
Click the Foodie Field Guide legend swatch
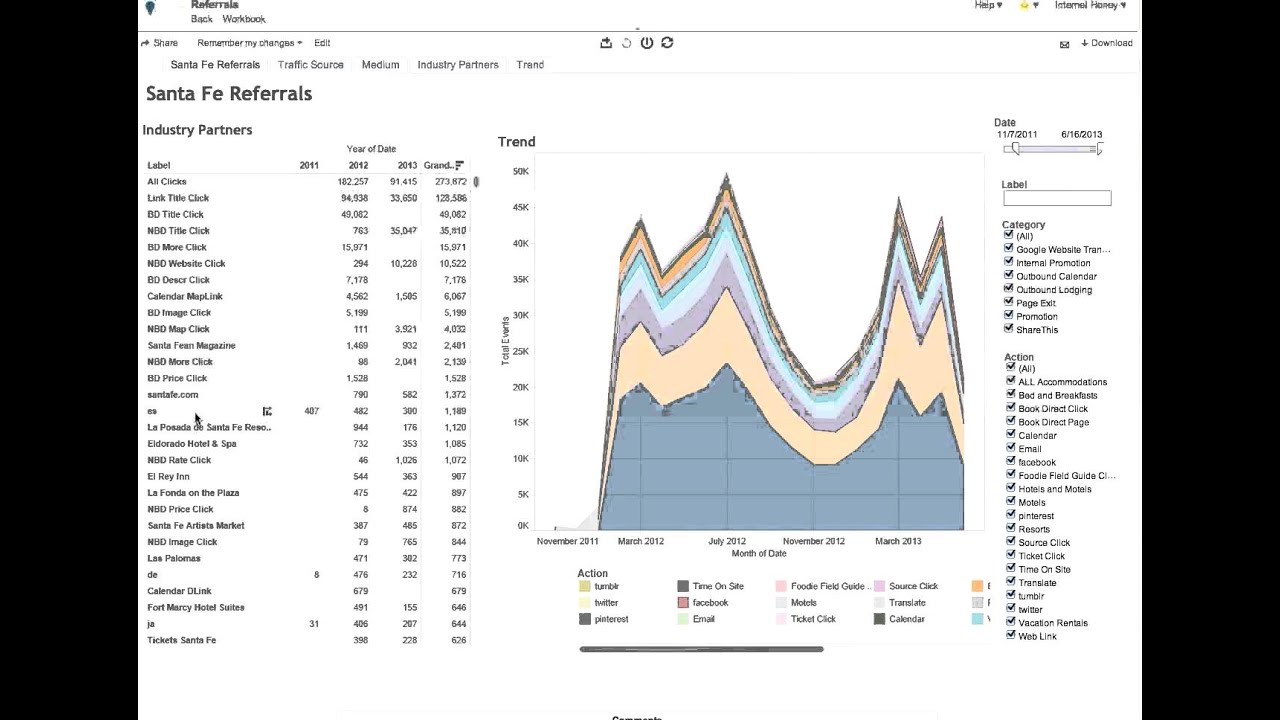tap(781, 587)
